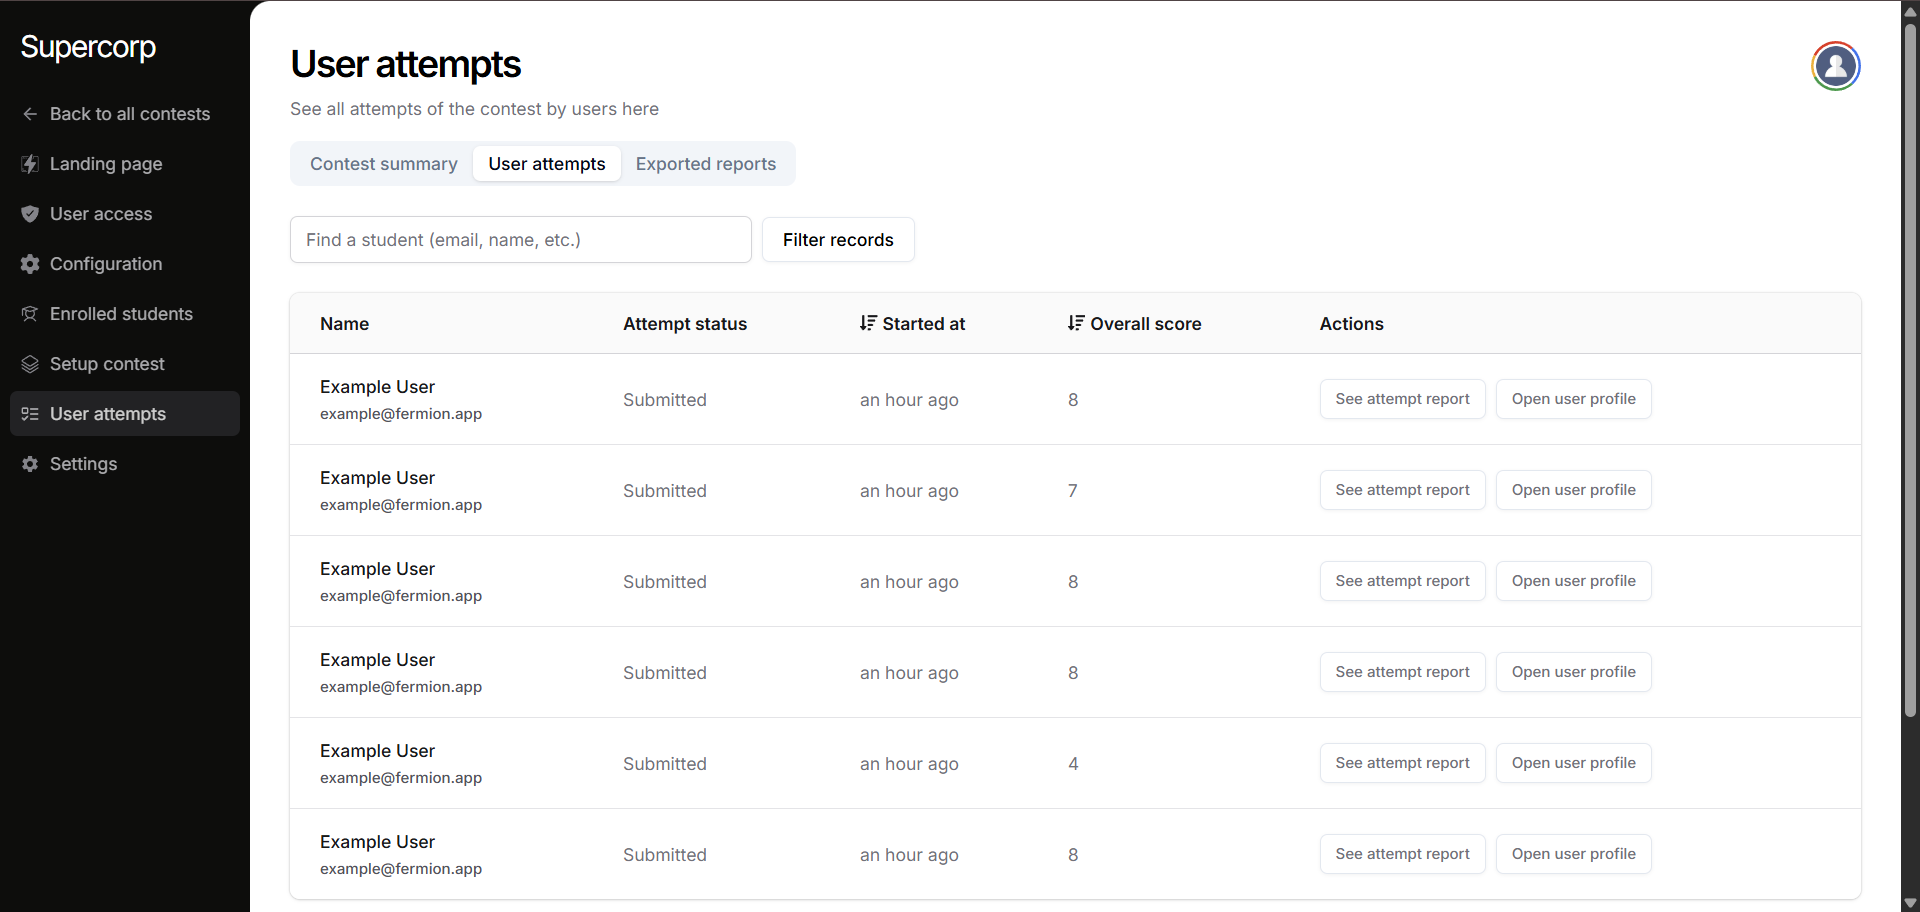Sort by Started at column icon
1920x912 pixels.
868,323
